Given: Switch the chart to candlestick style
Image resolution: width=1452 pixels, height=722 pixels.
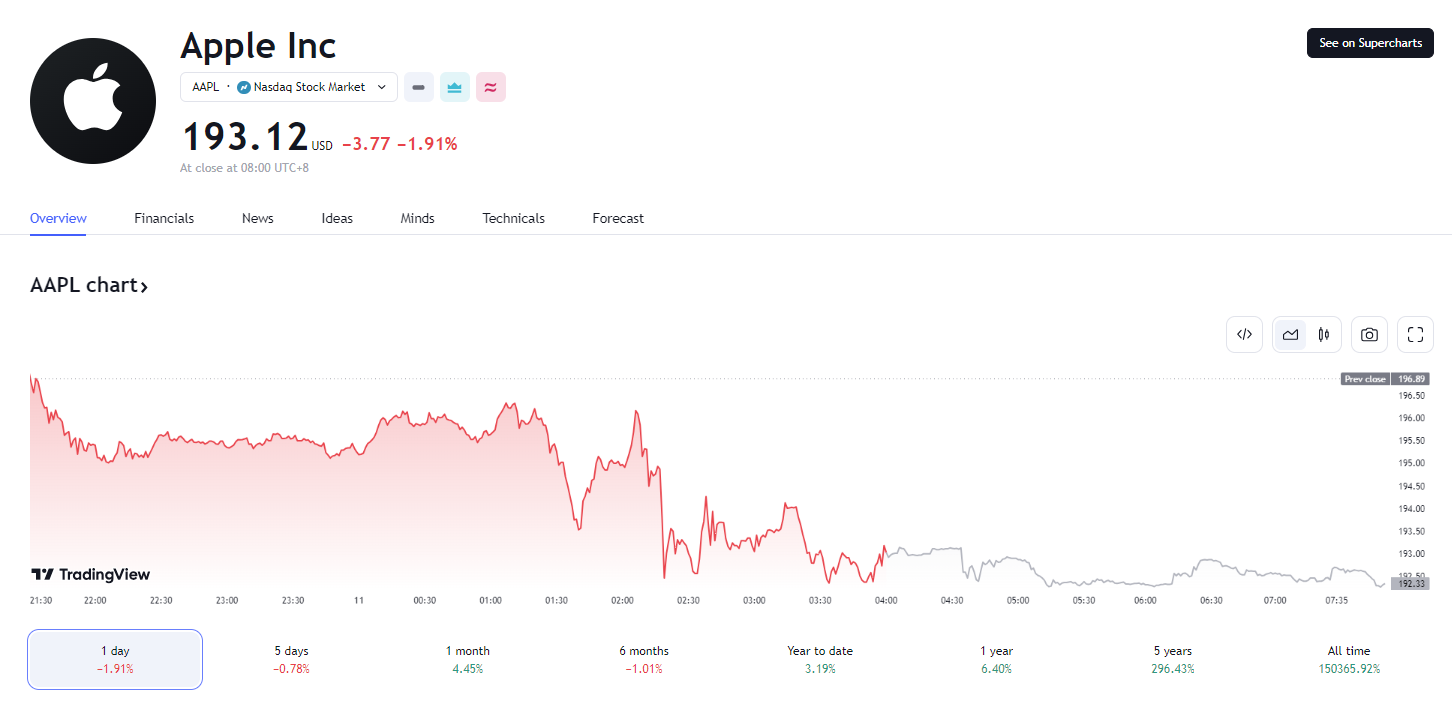Looking at the screenshot, I should point(1324,335).
